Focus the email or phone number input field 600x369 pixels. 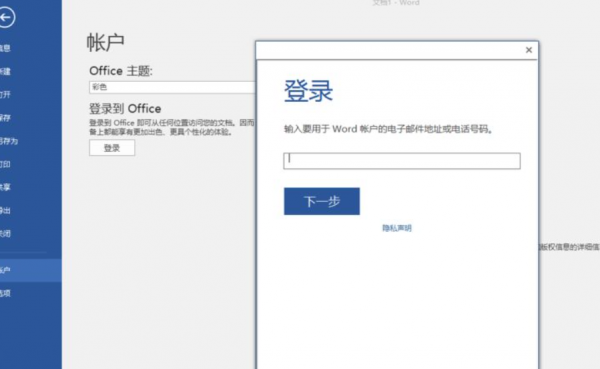(x=402, y=161)
